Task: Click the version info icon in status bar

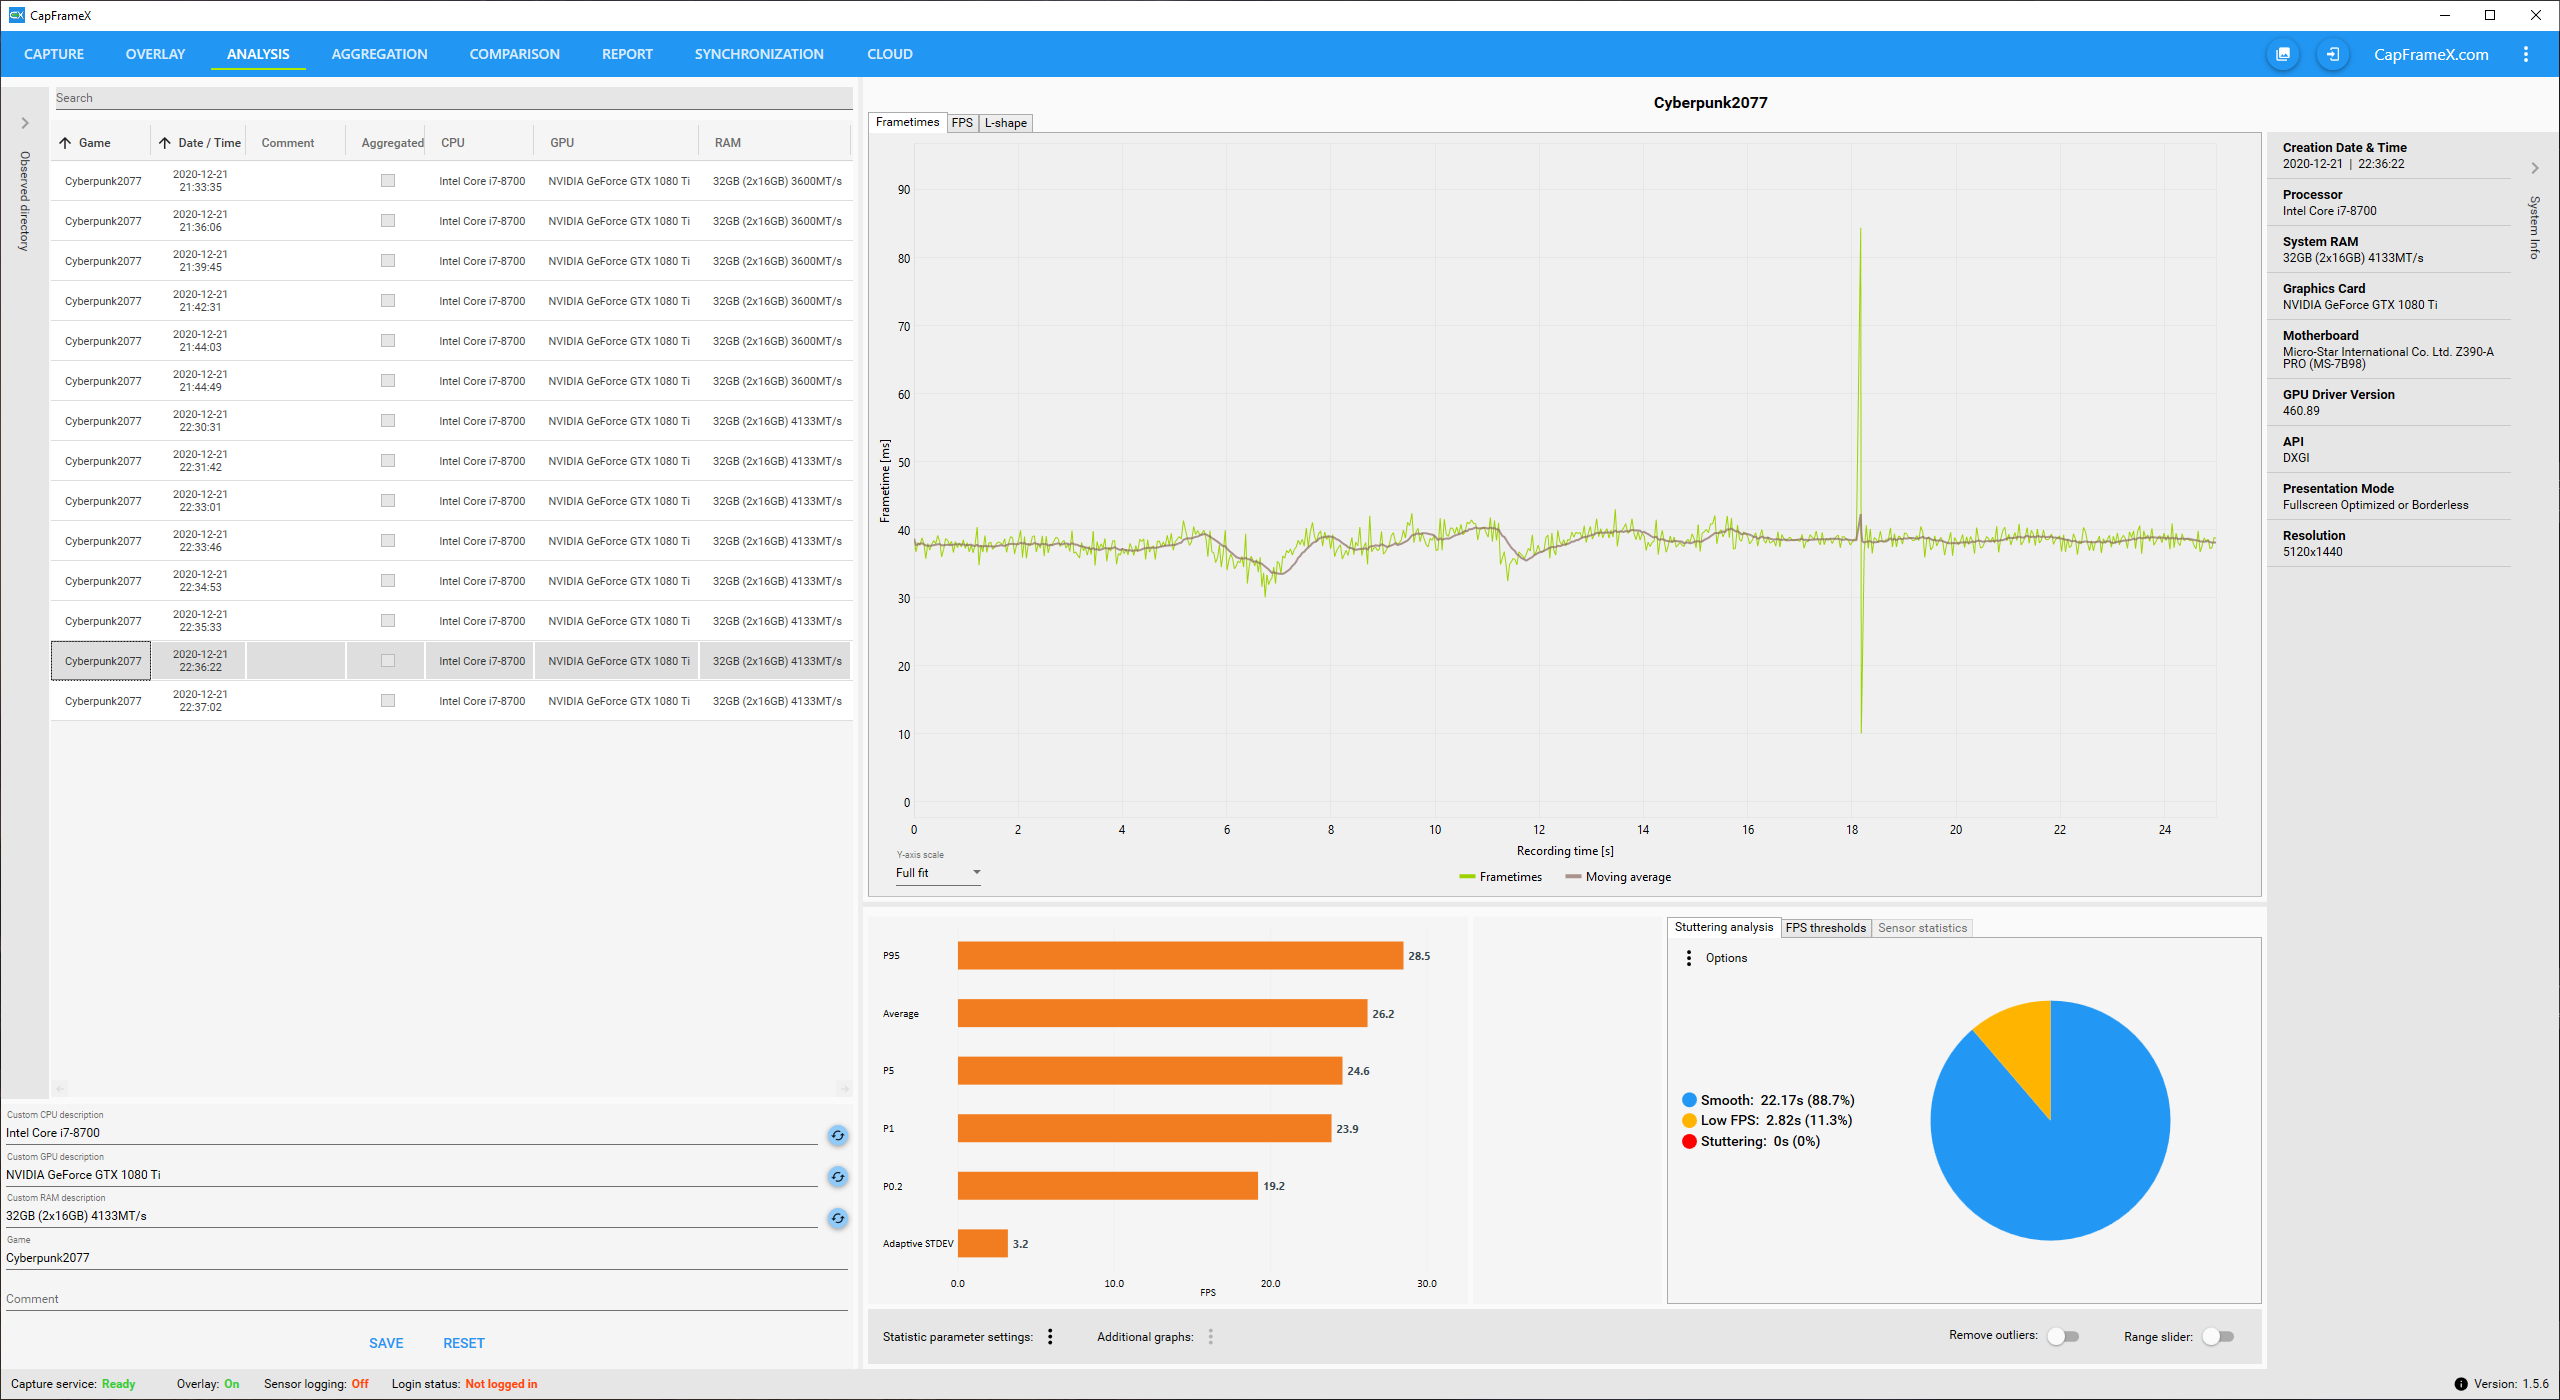Action: click(x=2460, y=1384)
